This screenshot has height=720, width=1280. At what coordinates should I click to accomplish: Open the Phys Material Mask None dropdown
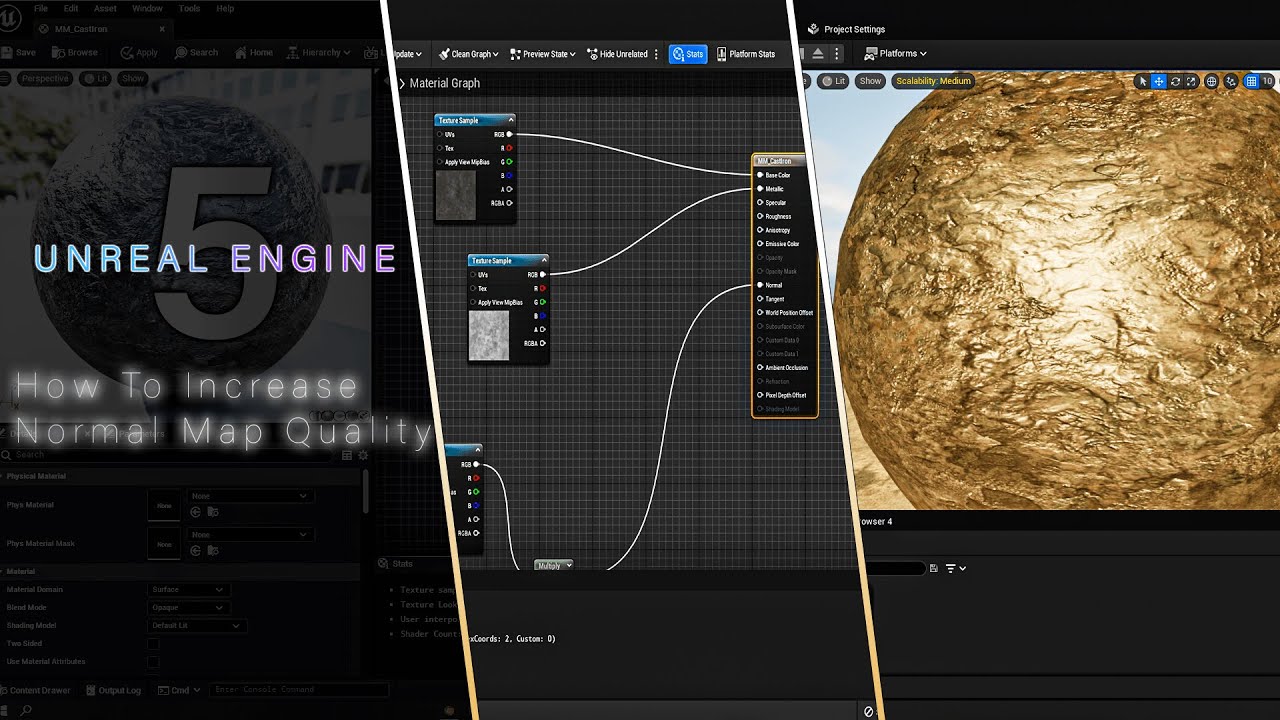coord(250,535)
